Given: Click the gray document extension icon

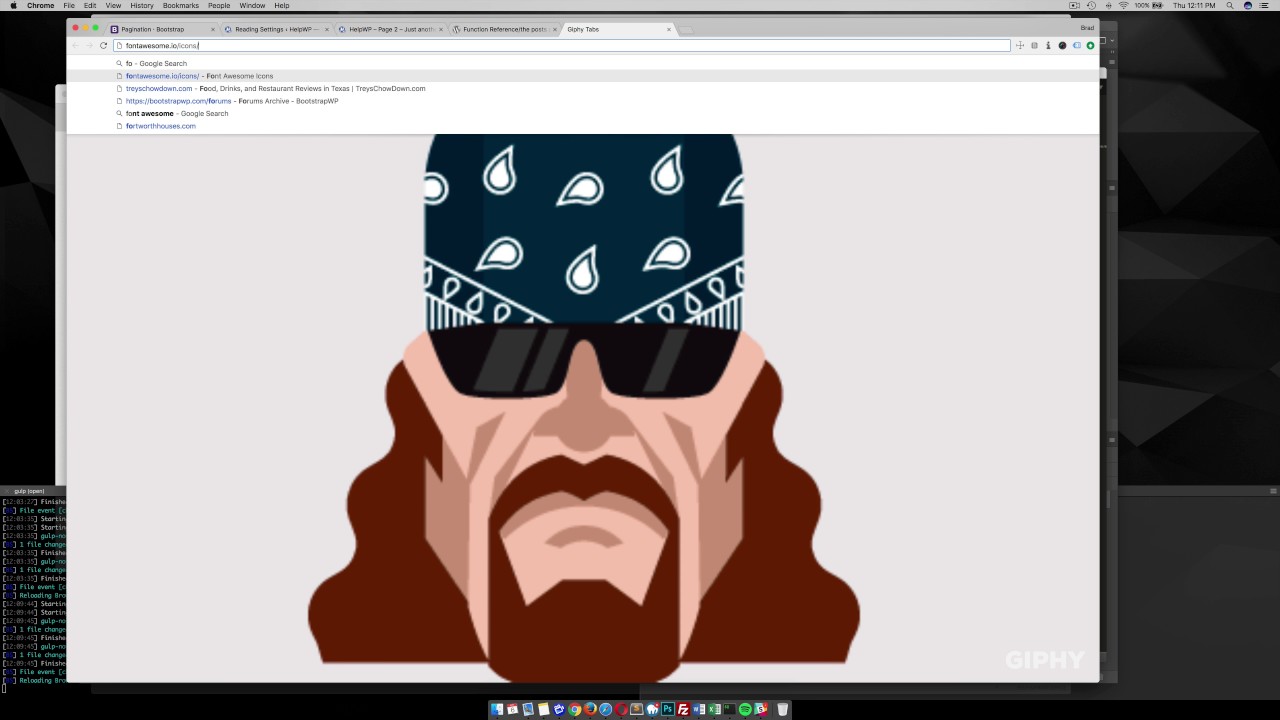Looking at the screenshot, I should tap(1034, 45).
